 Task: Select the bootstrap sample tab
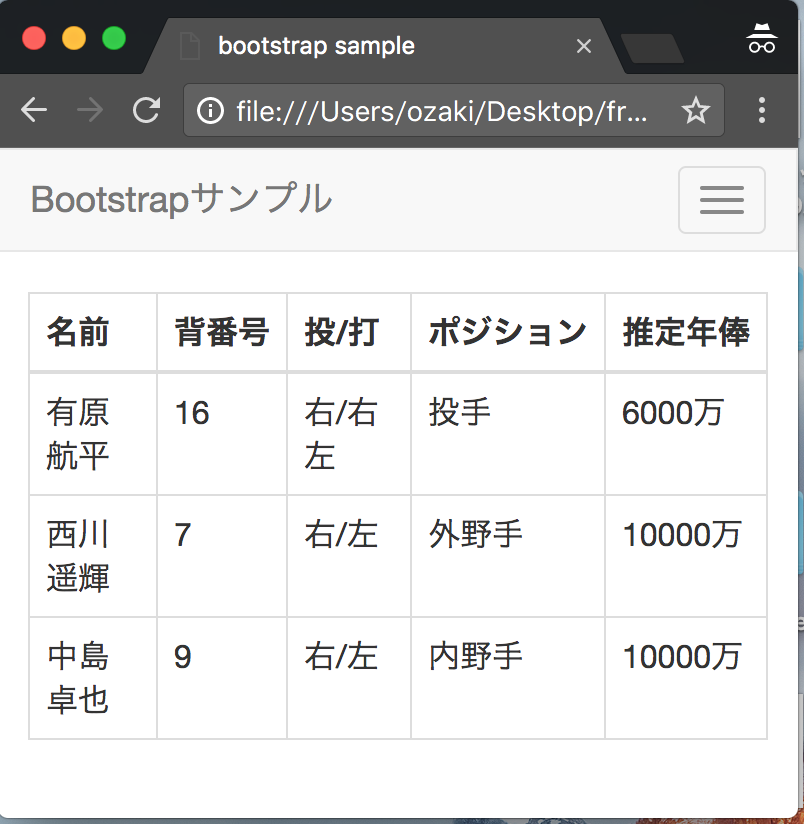[384, 46]
